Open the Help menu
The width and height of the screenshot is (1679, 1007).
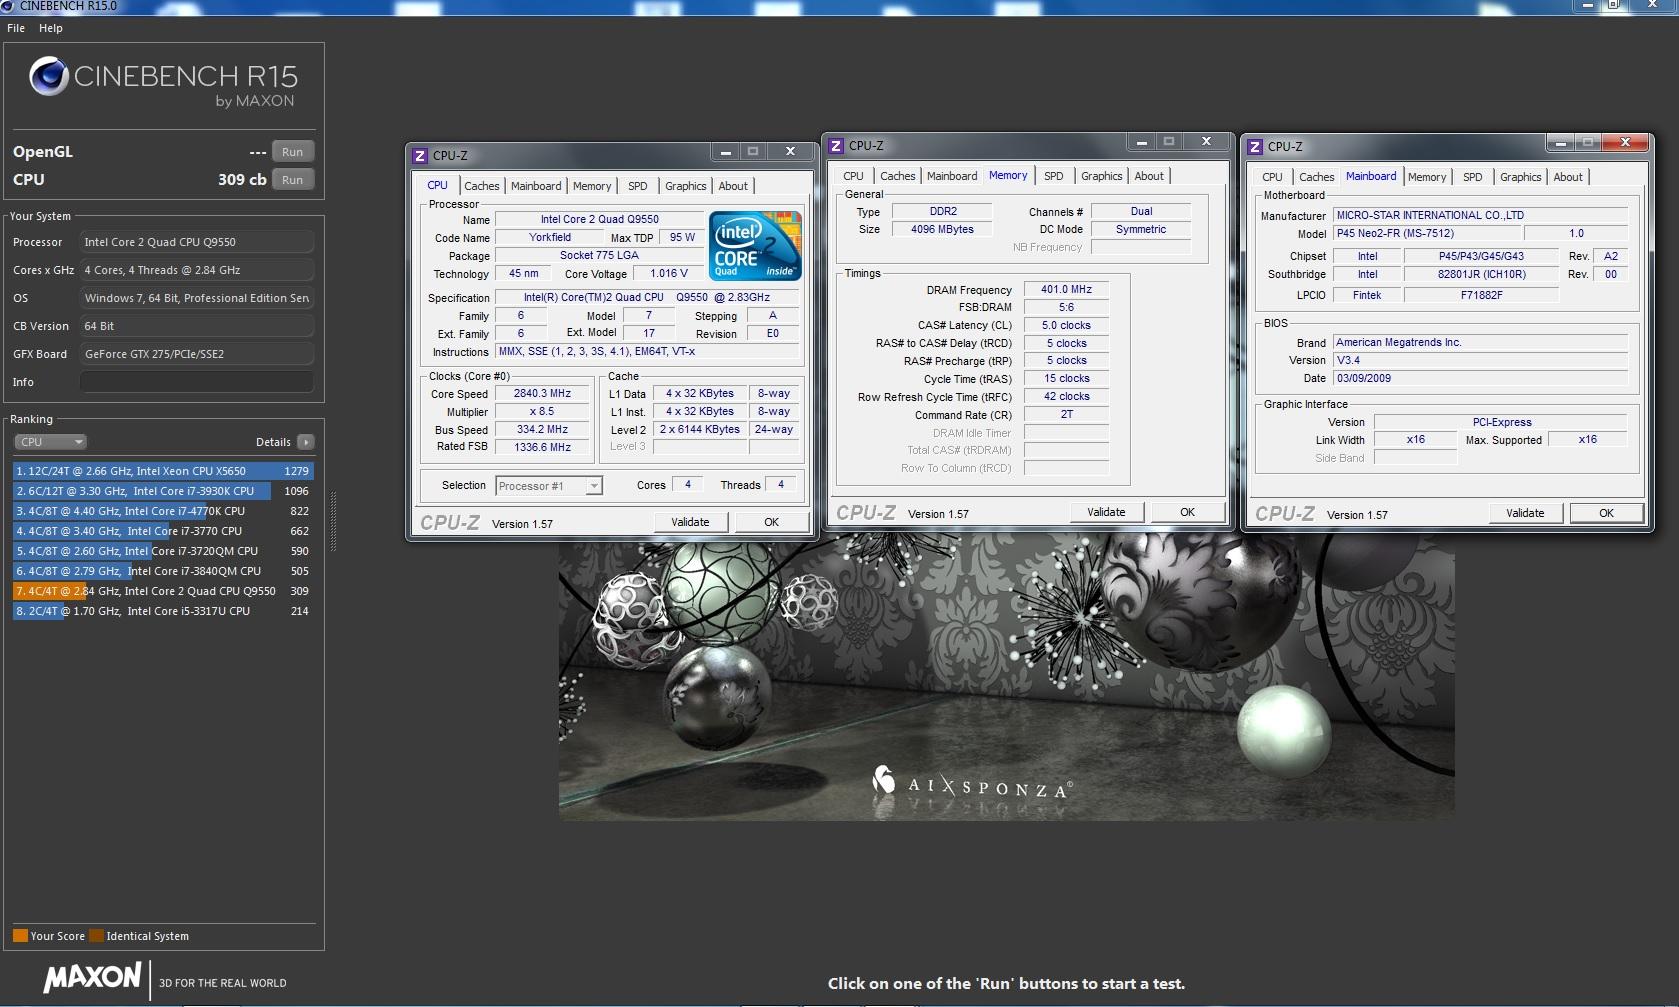51,28
